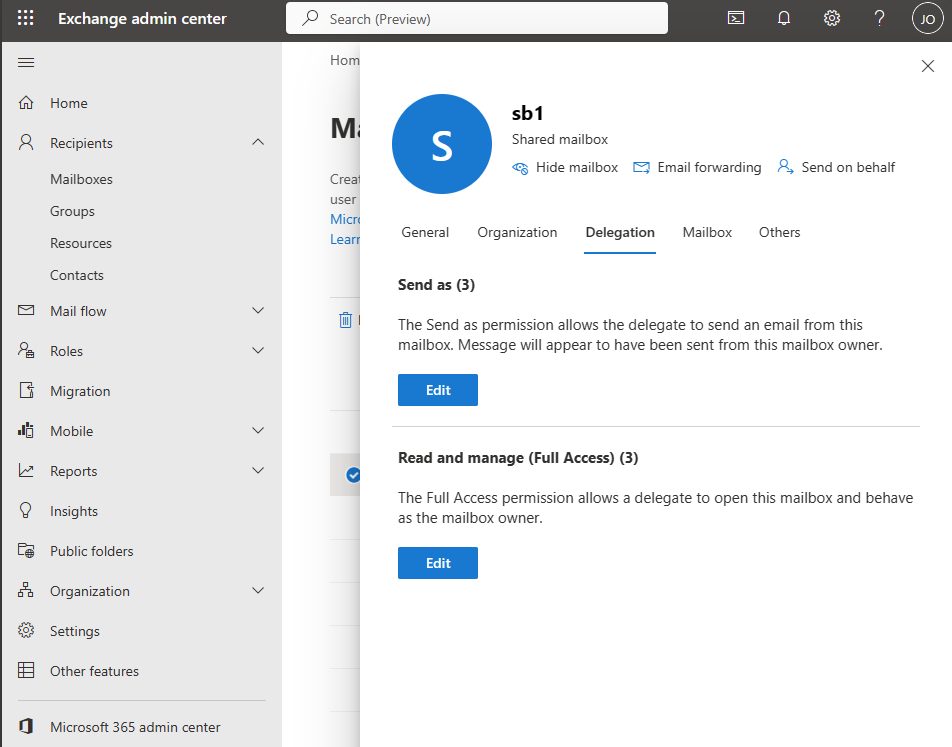Open Groups under Recipients
The image size is (952, 747).
point(72,211)
